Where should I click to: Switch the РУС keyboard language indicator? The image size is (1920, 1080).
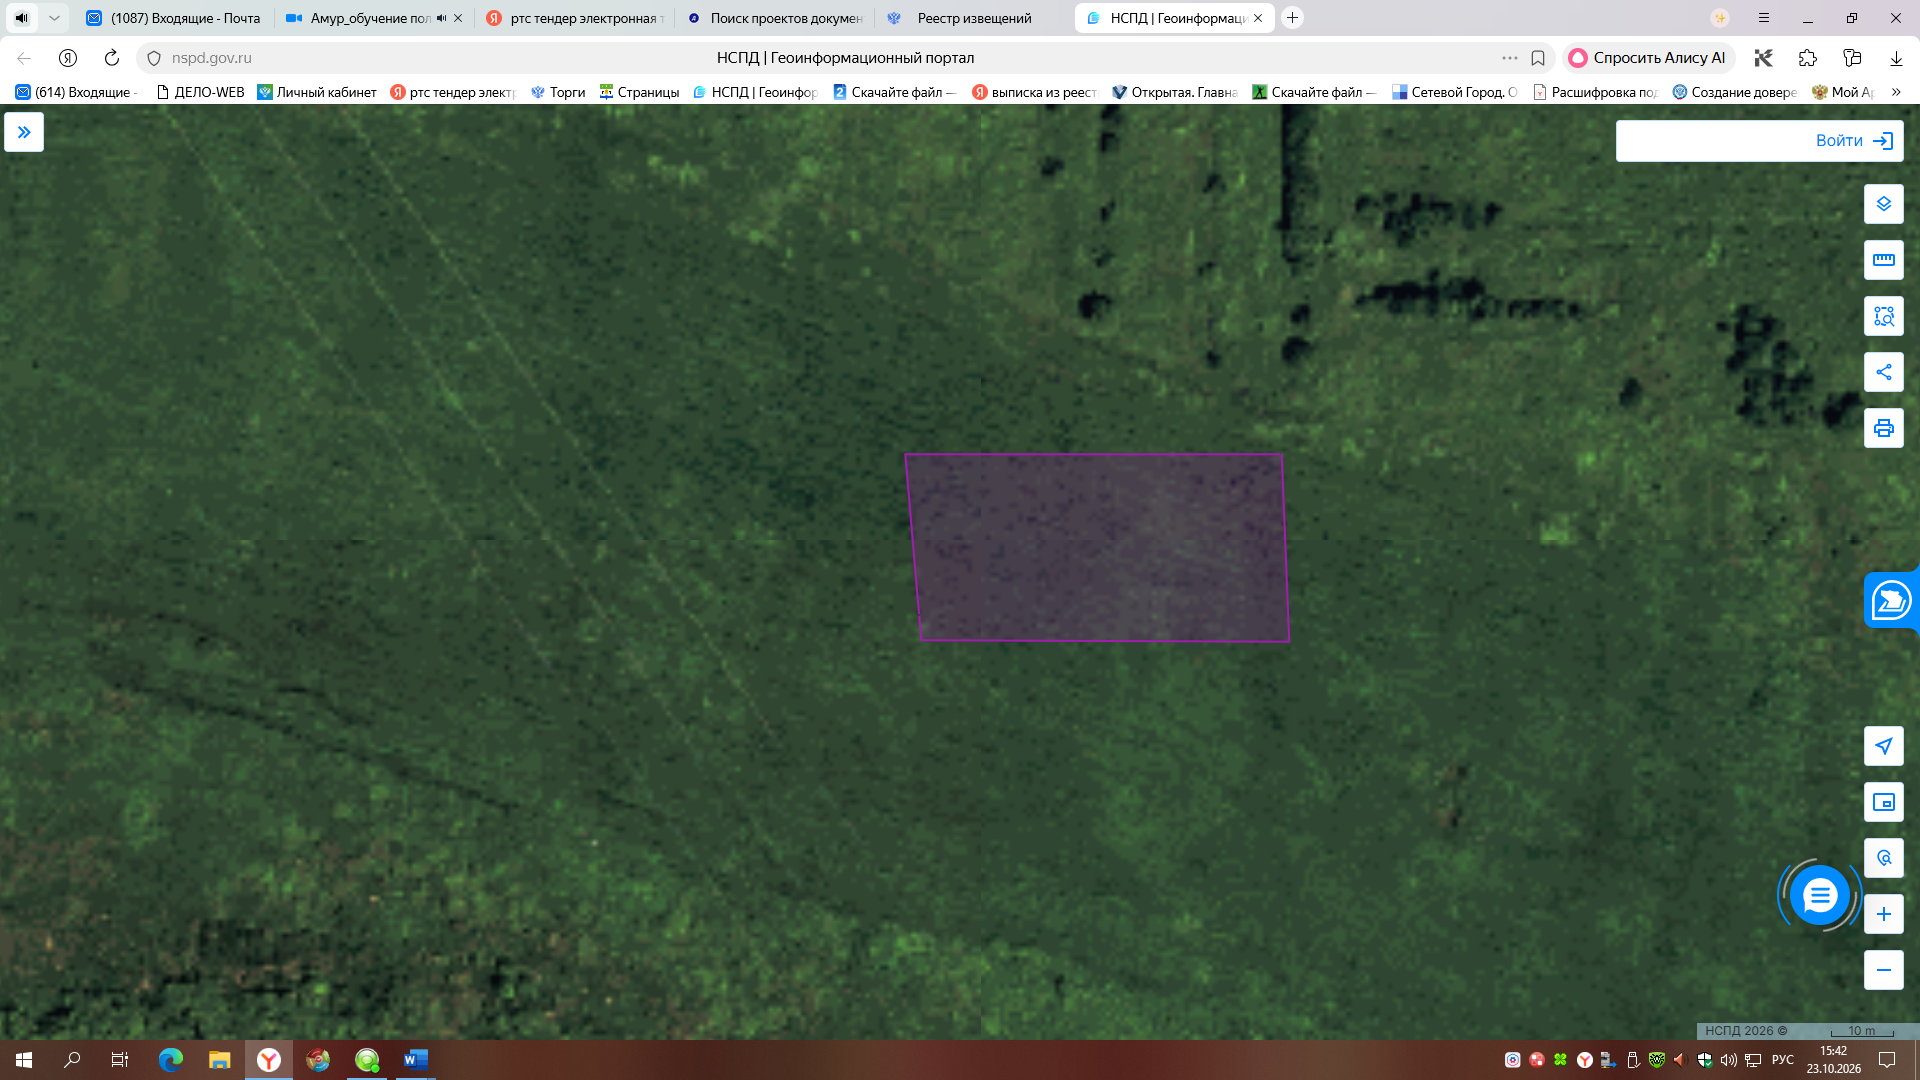(x=1783, y=1060)
